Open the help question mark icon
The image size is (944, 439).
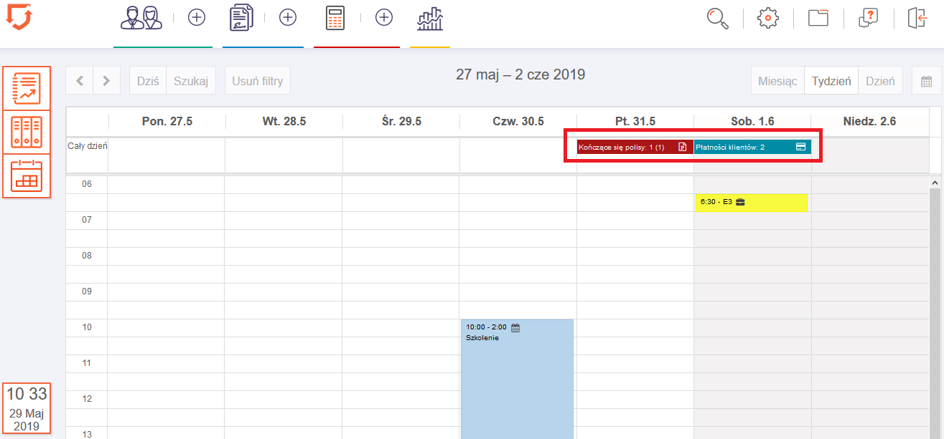click(x=867, y=18)
